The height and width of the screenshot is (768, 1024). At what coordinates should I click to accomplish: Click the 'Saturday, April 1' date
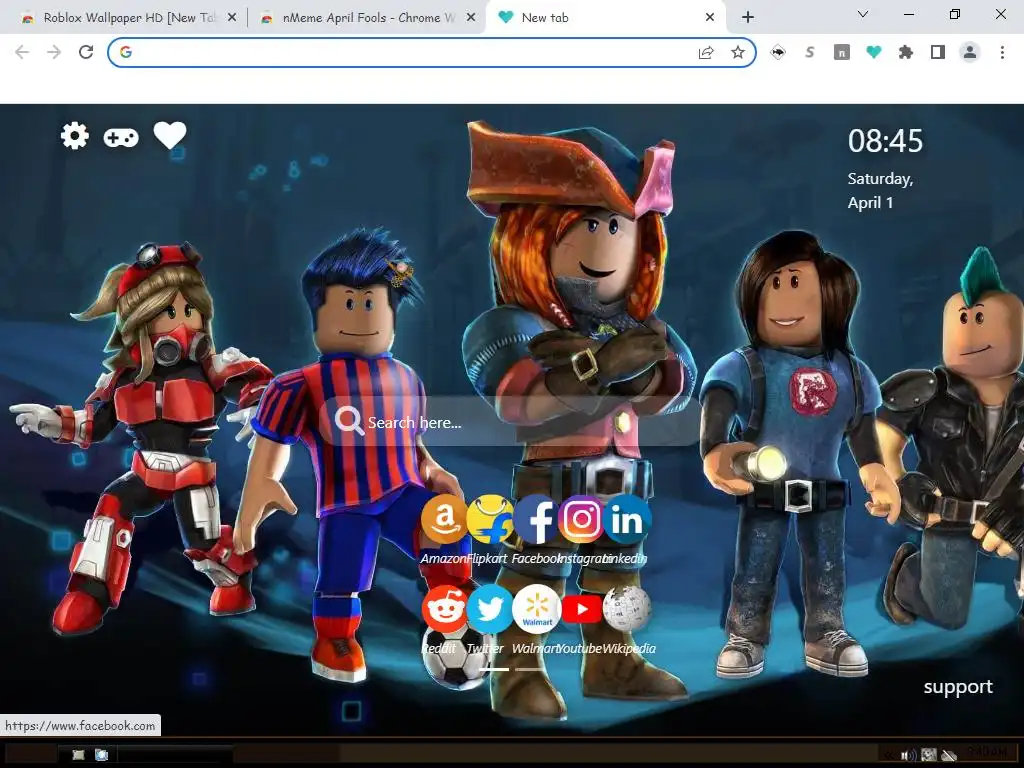tap(880, 191)
